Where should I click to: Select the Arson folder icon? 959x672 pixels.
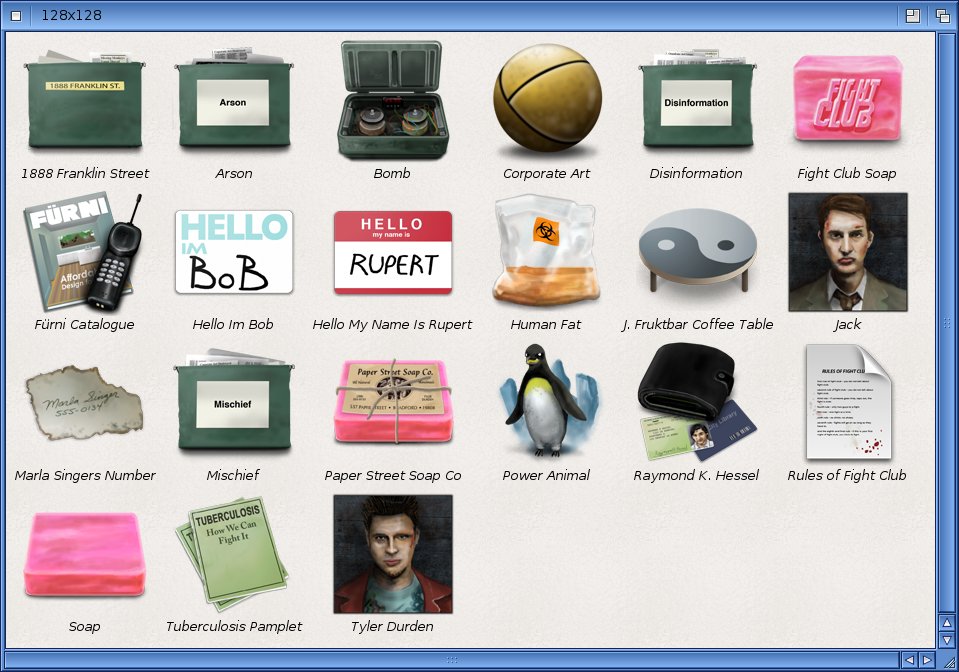[x=233, y=100]
